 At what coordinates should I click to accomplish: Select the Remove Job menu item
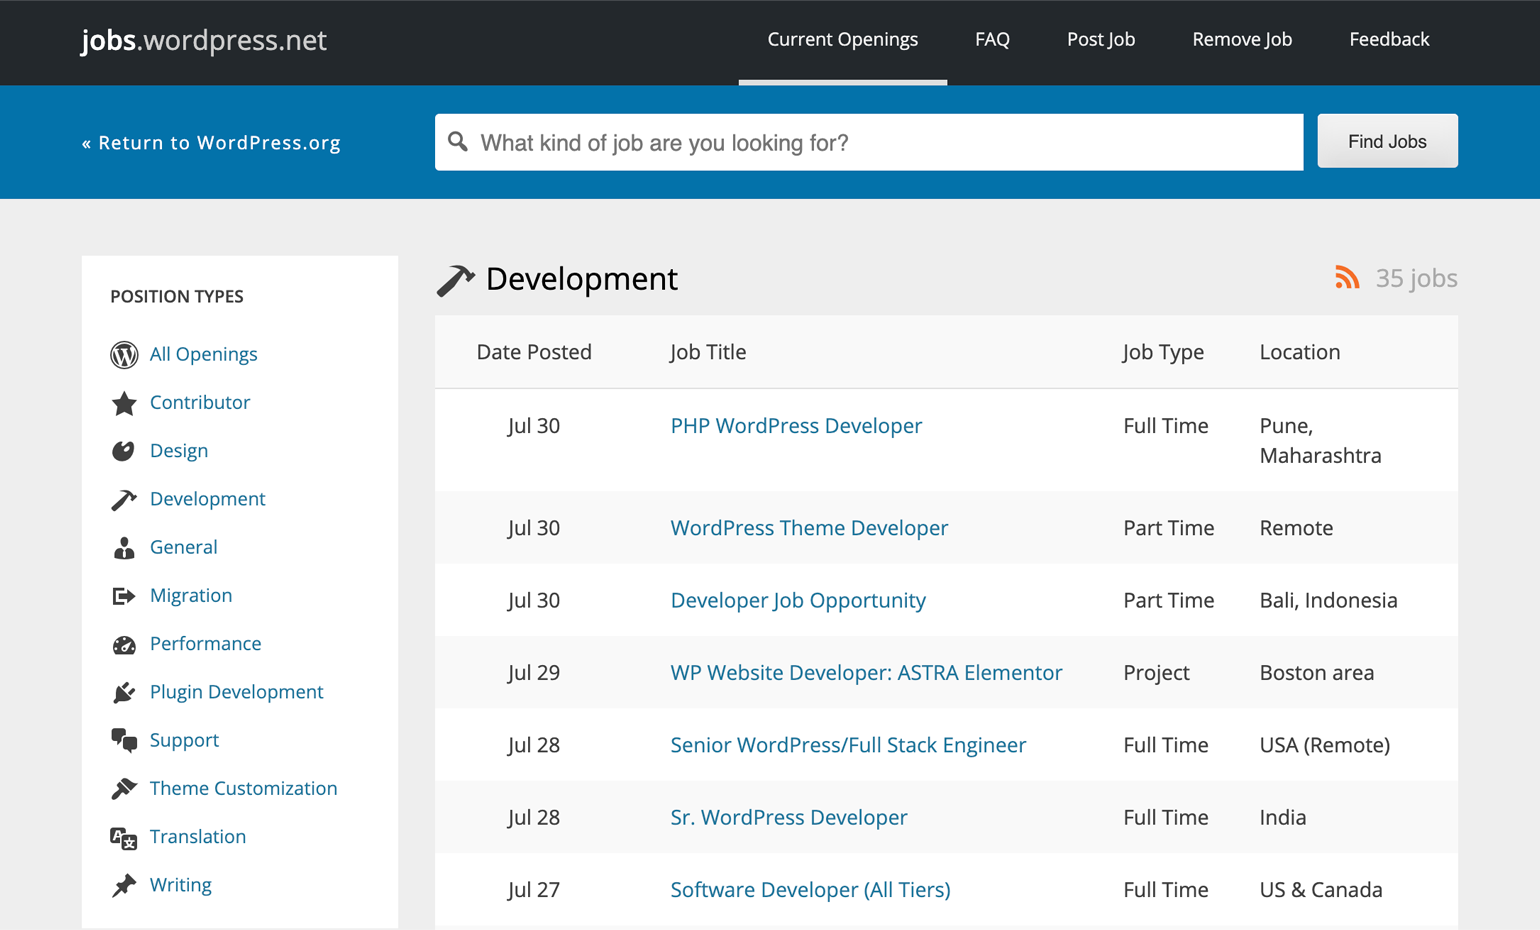(x=1242, y=40)
